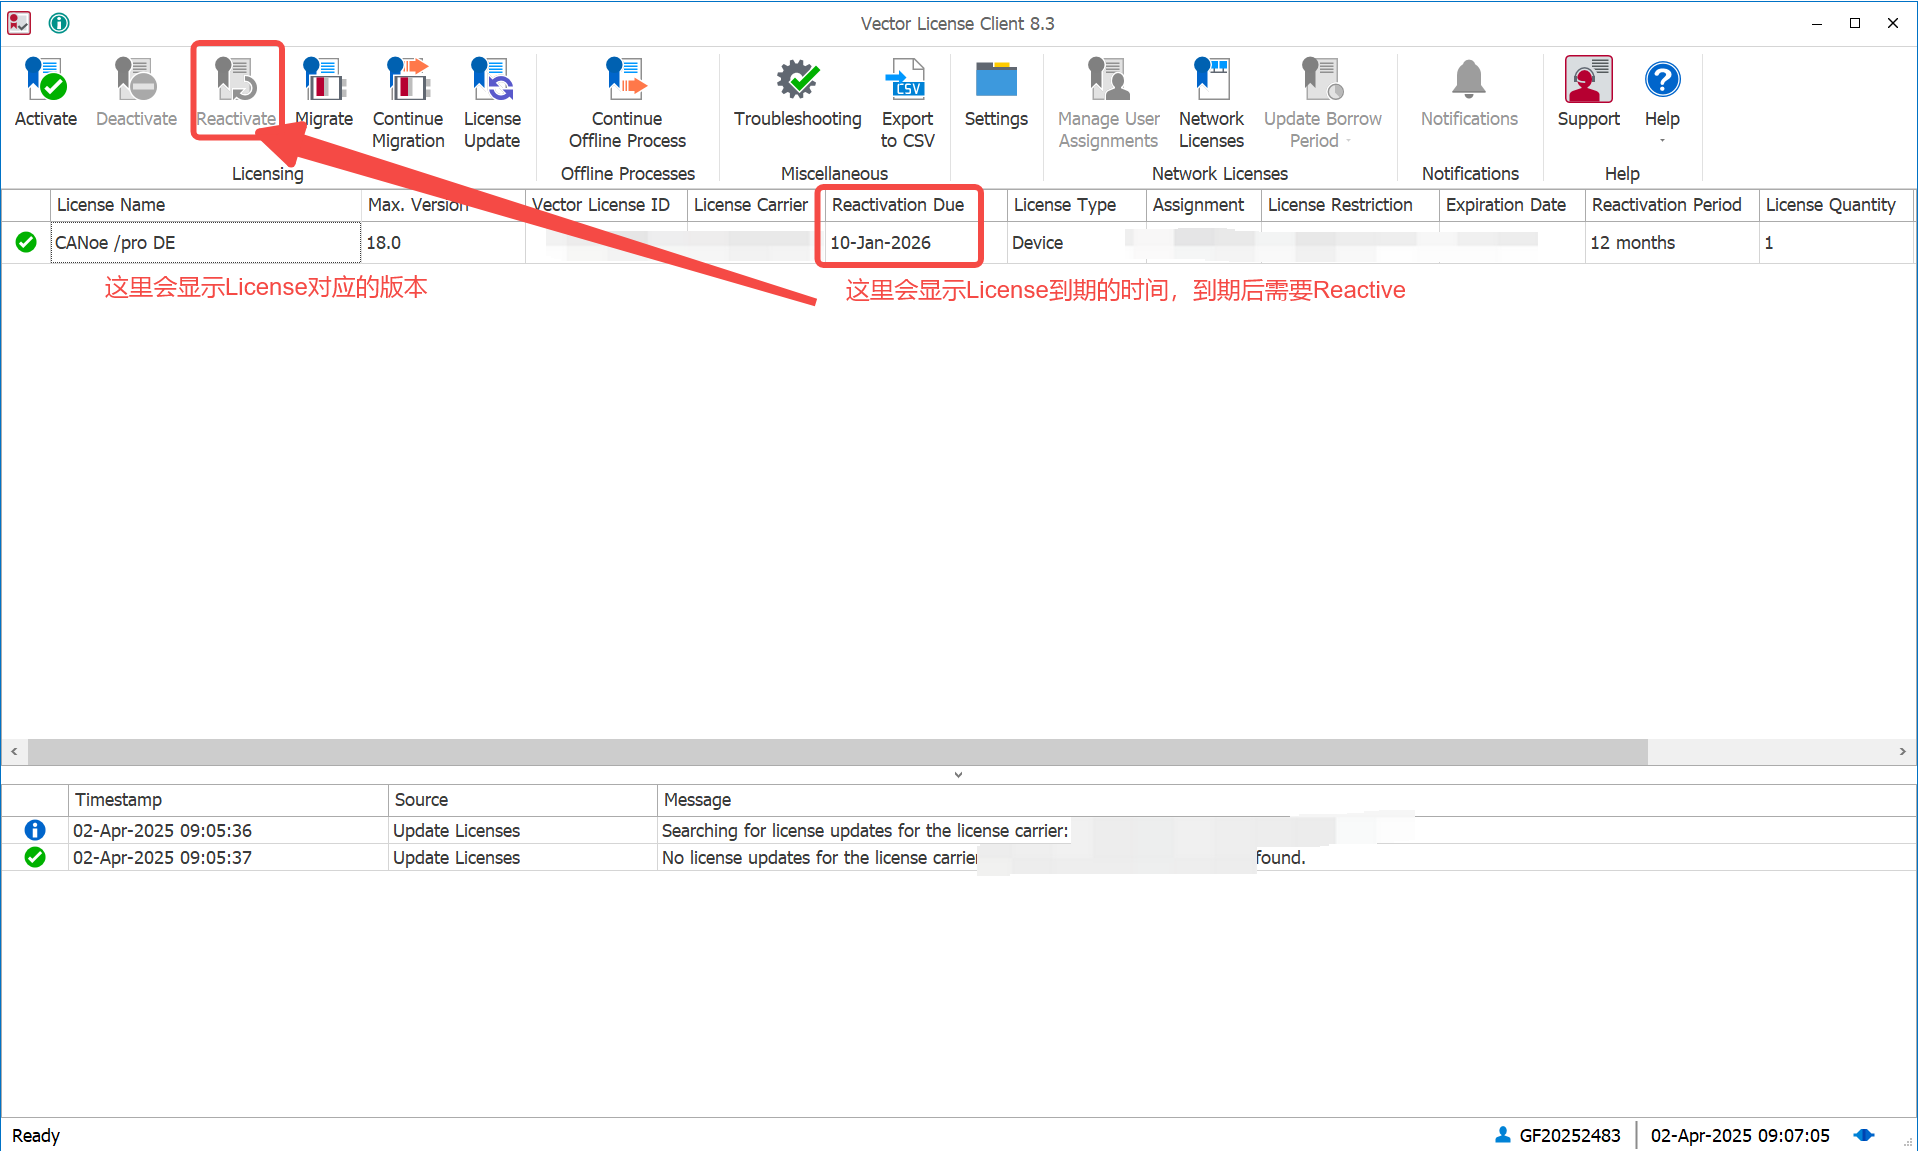Click the horizontal scrollbar right arrow
This screenshot has width=1918, height=1151.
point(1902,751)
